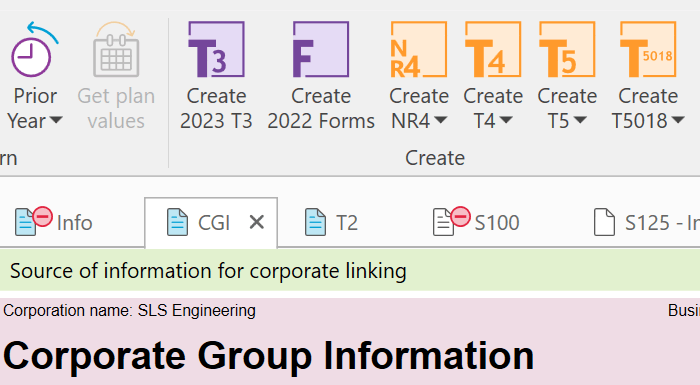Click the Prior Year clock icon
The height and width of the screenshot is (385, 700).
(x=34, y=49)
